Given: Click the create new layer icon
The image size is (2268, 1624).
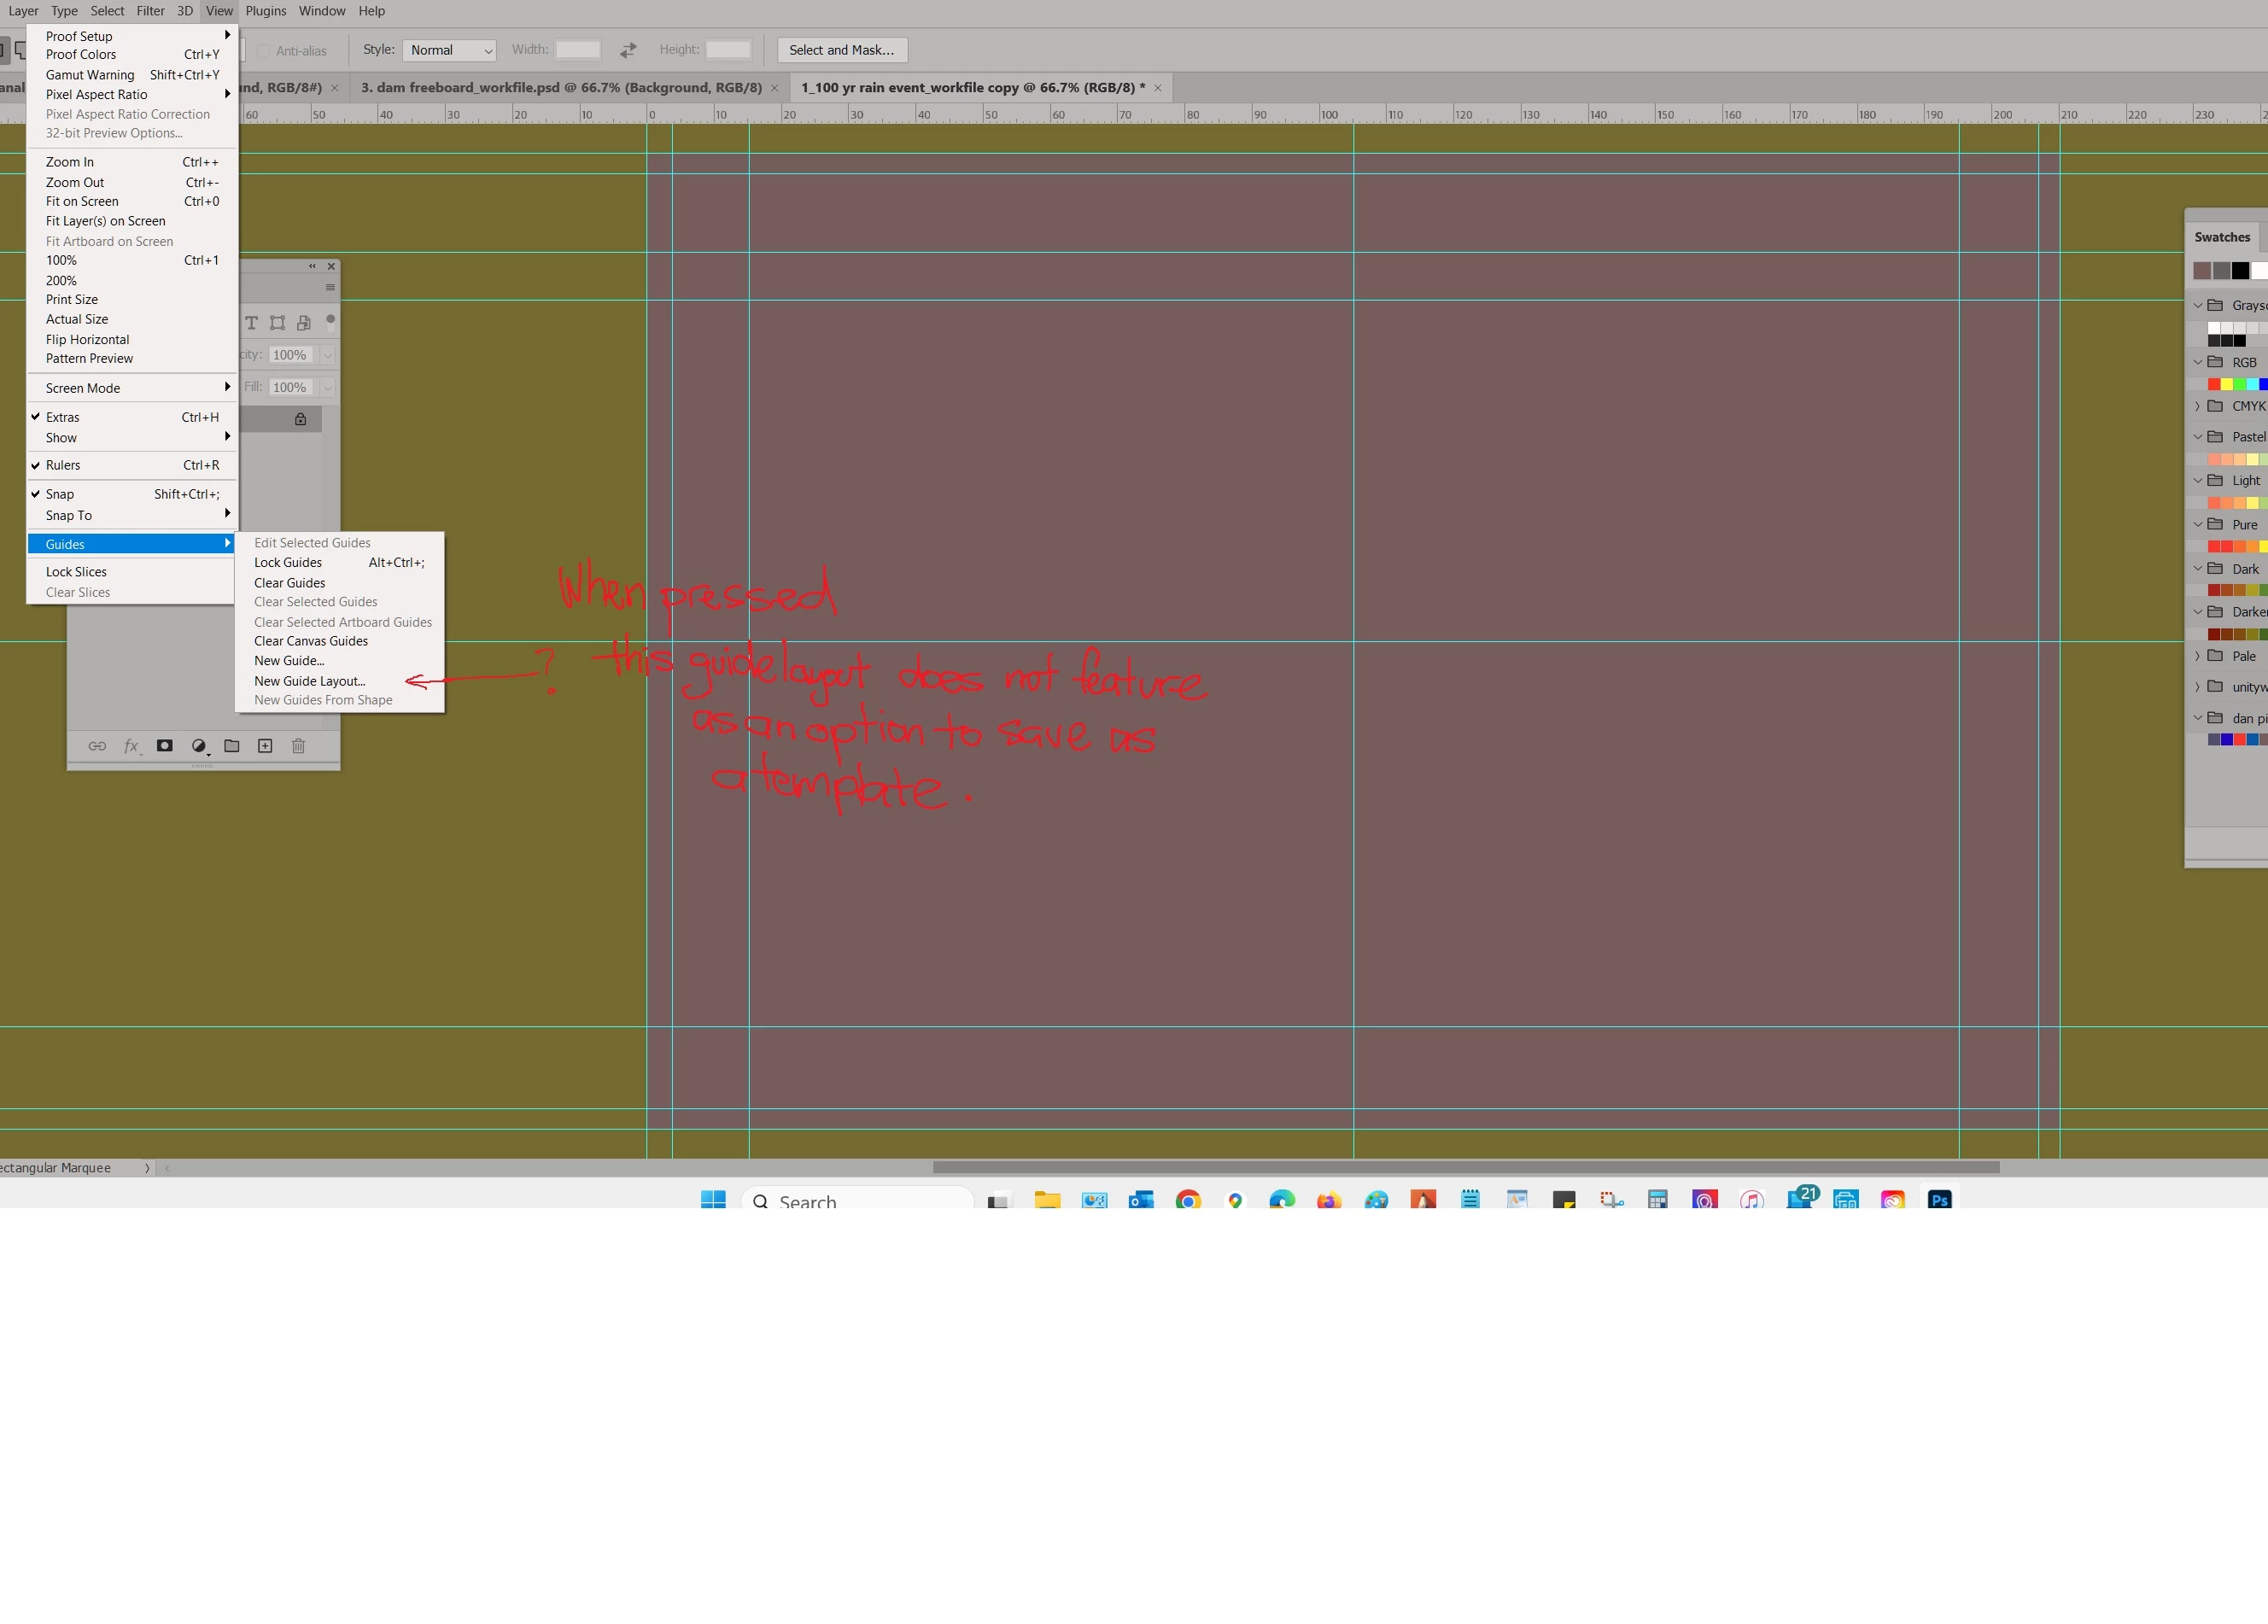Looking at the screenshot, I should 265,746.
